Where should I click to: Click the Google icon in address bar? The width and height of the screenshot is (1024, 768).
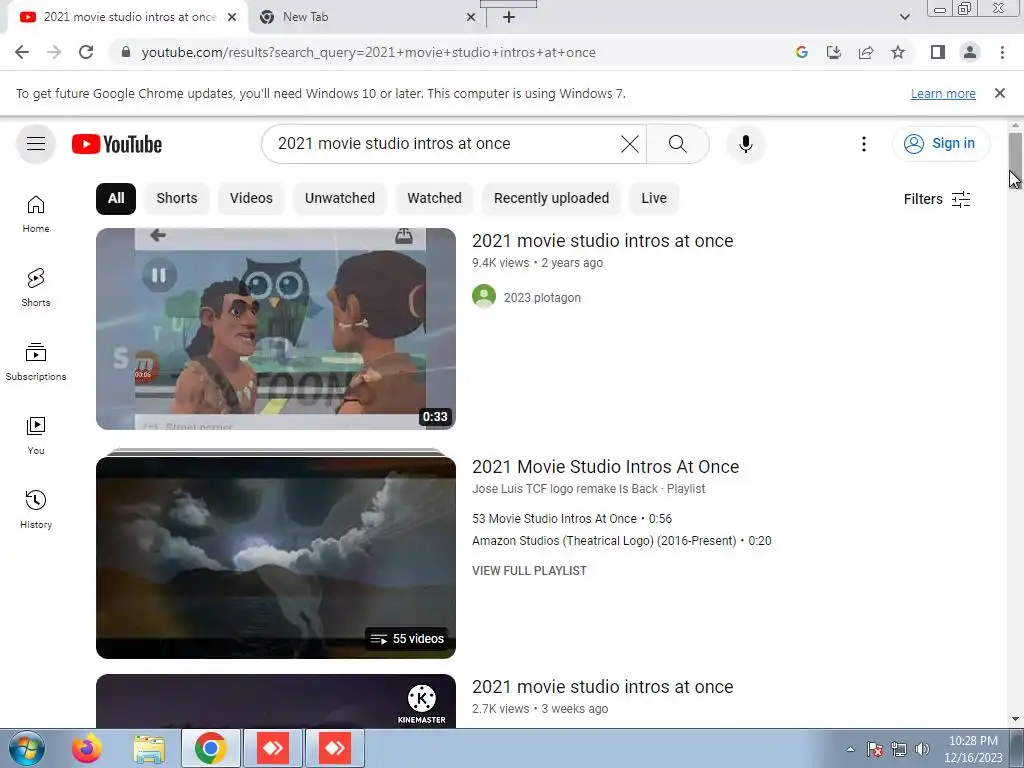click(x=802, y=52)
